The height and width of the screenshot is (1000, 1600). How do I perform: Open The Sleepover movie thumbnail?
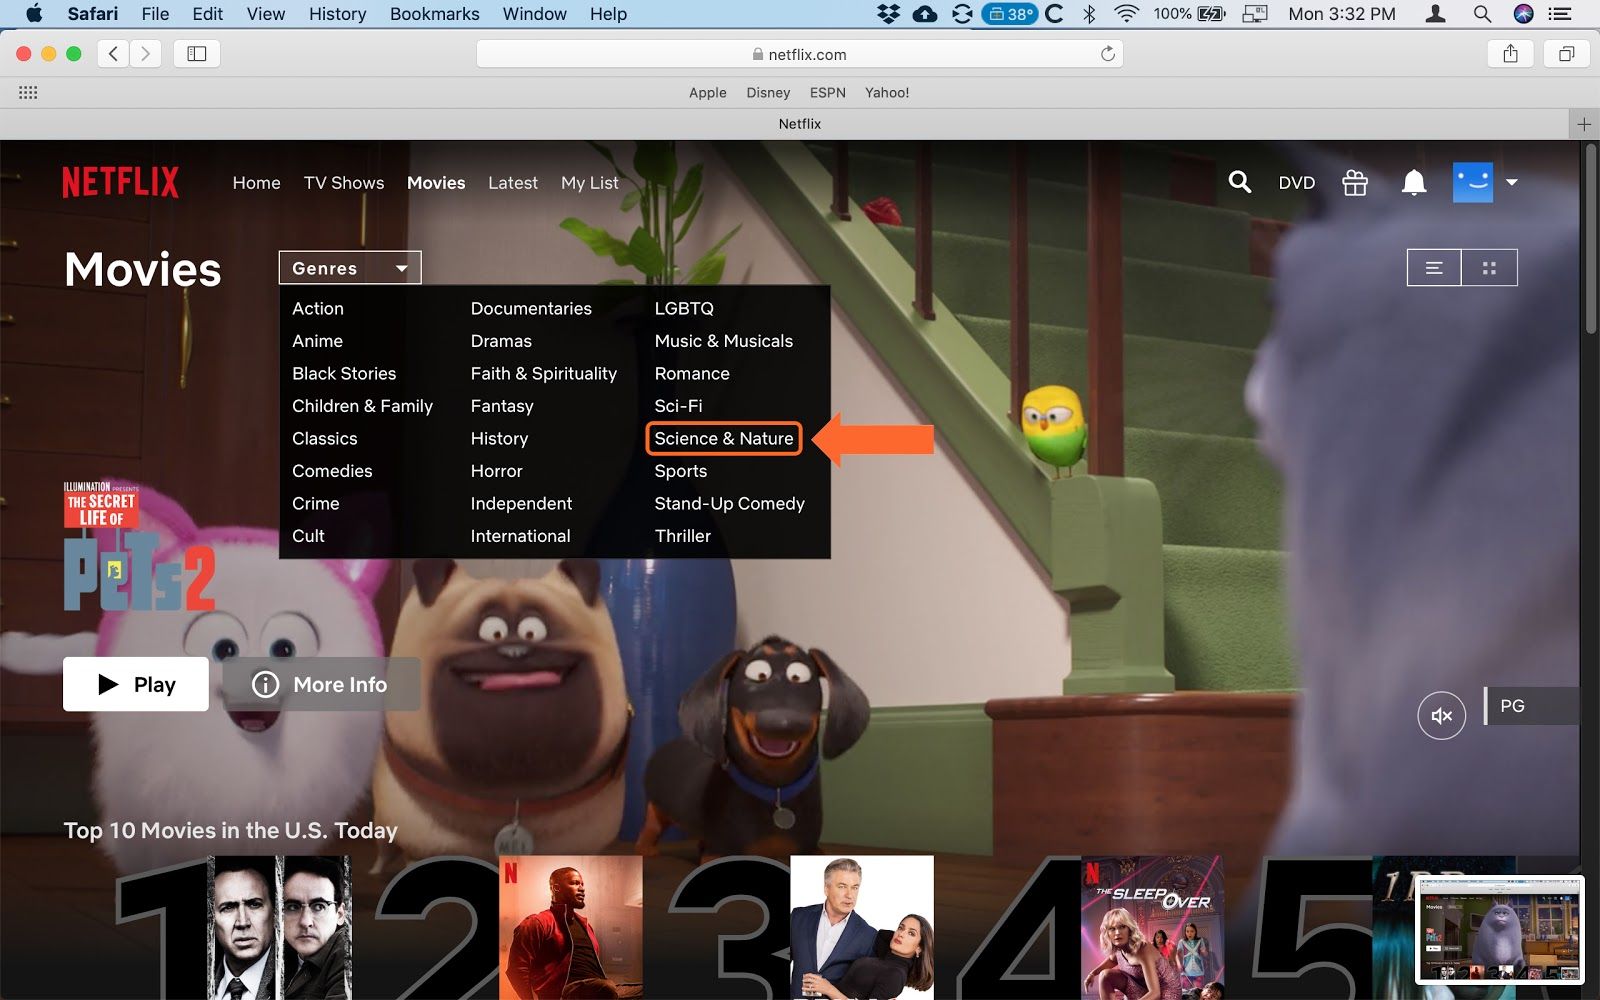[1152, 927]
